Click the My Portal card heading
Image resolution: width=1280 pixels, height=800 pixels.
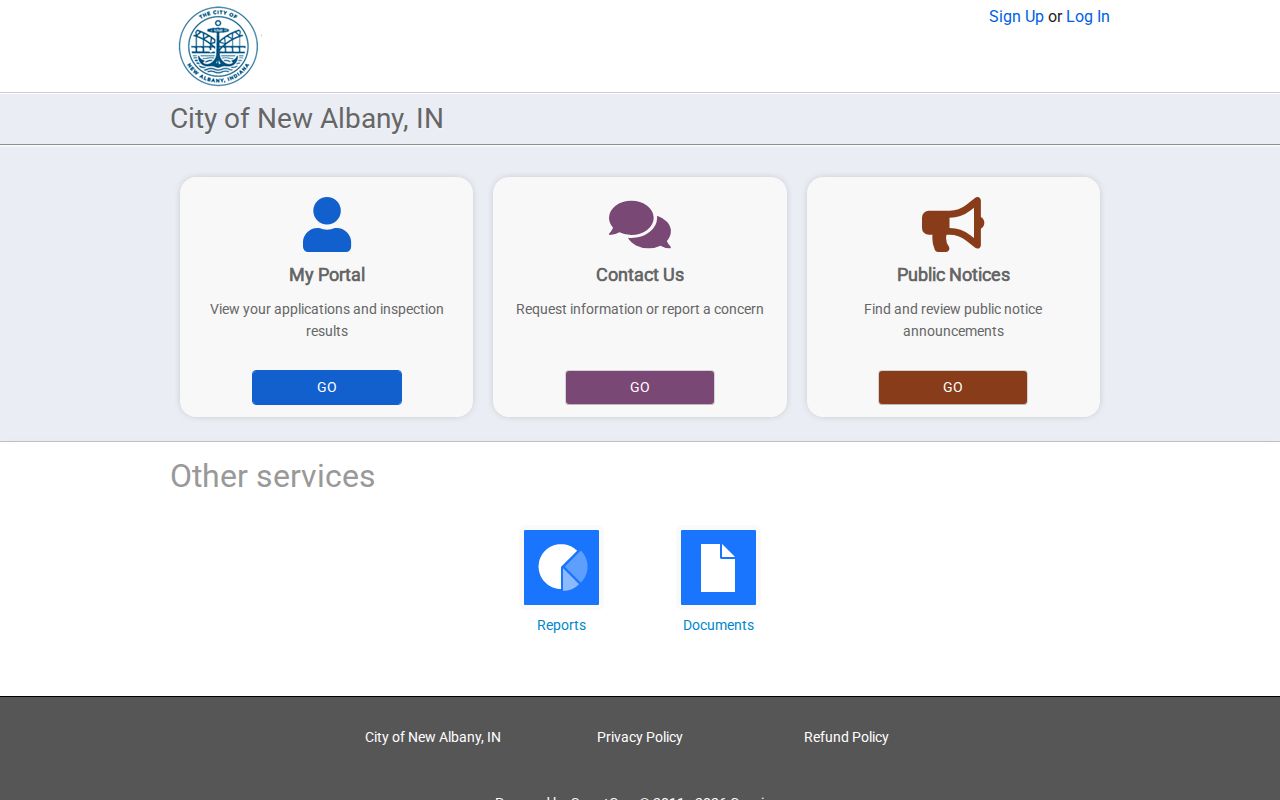pyautogui.click(x=327, y=275)
